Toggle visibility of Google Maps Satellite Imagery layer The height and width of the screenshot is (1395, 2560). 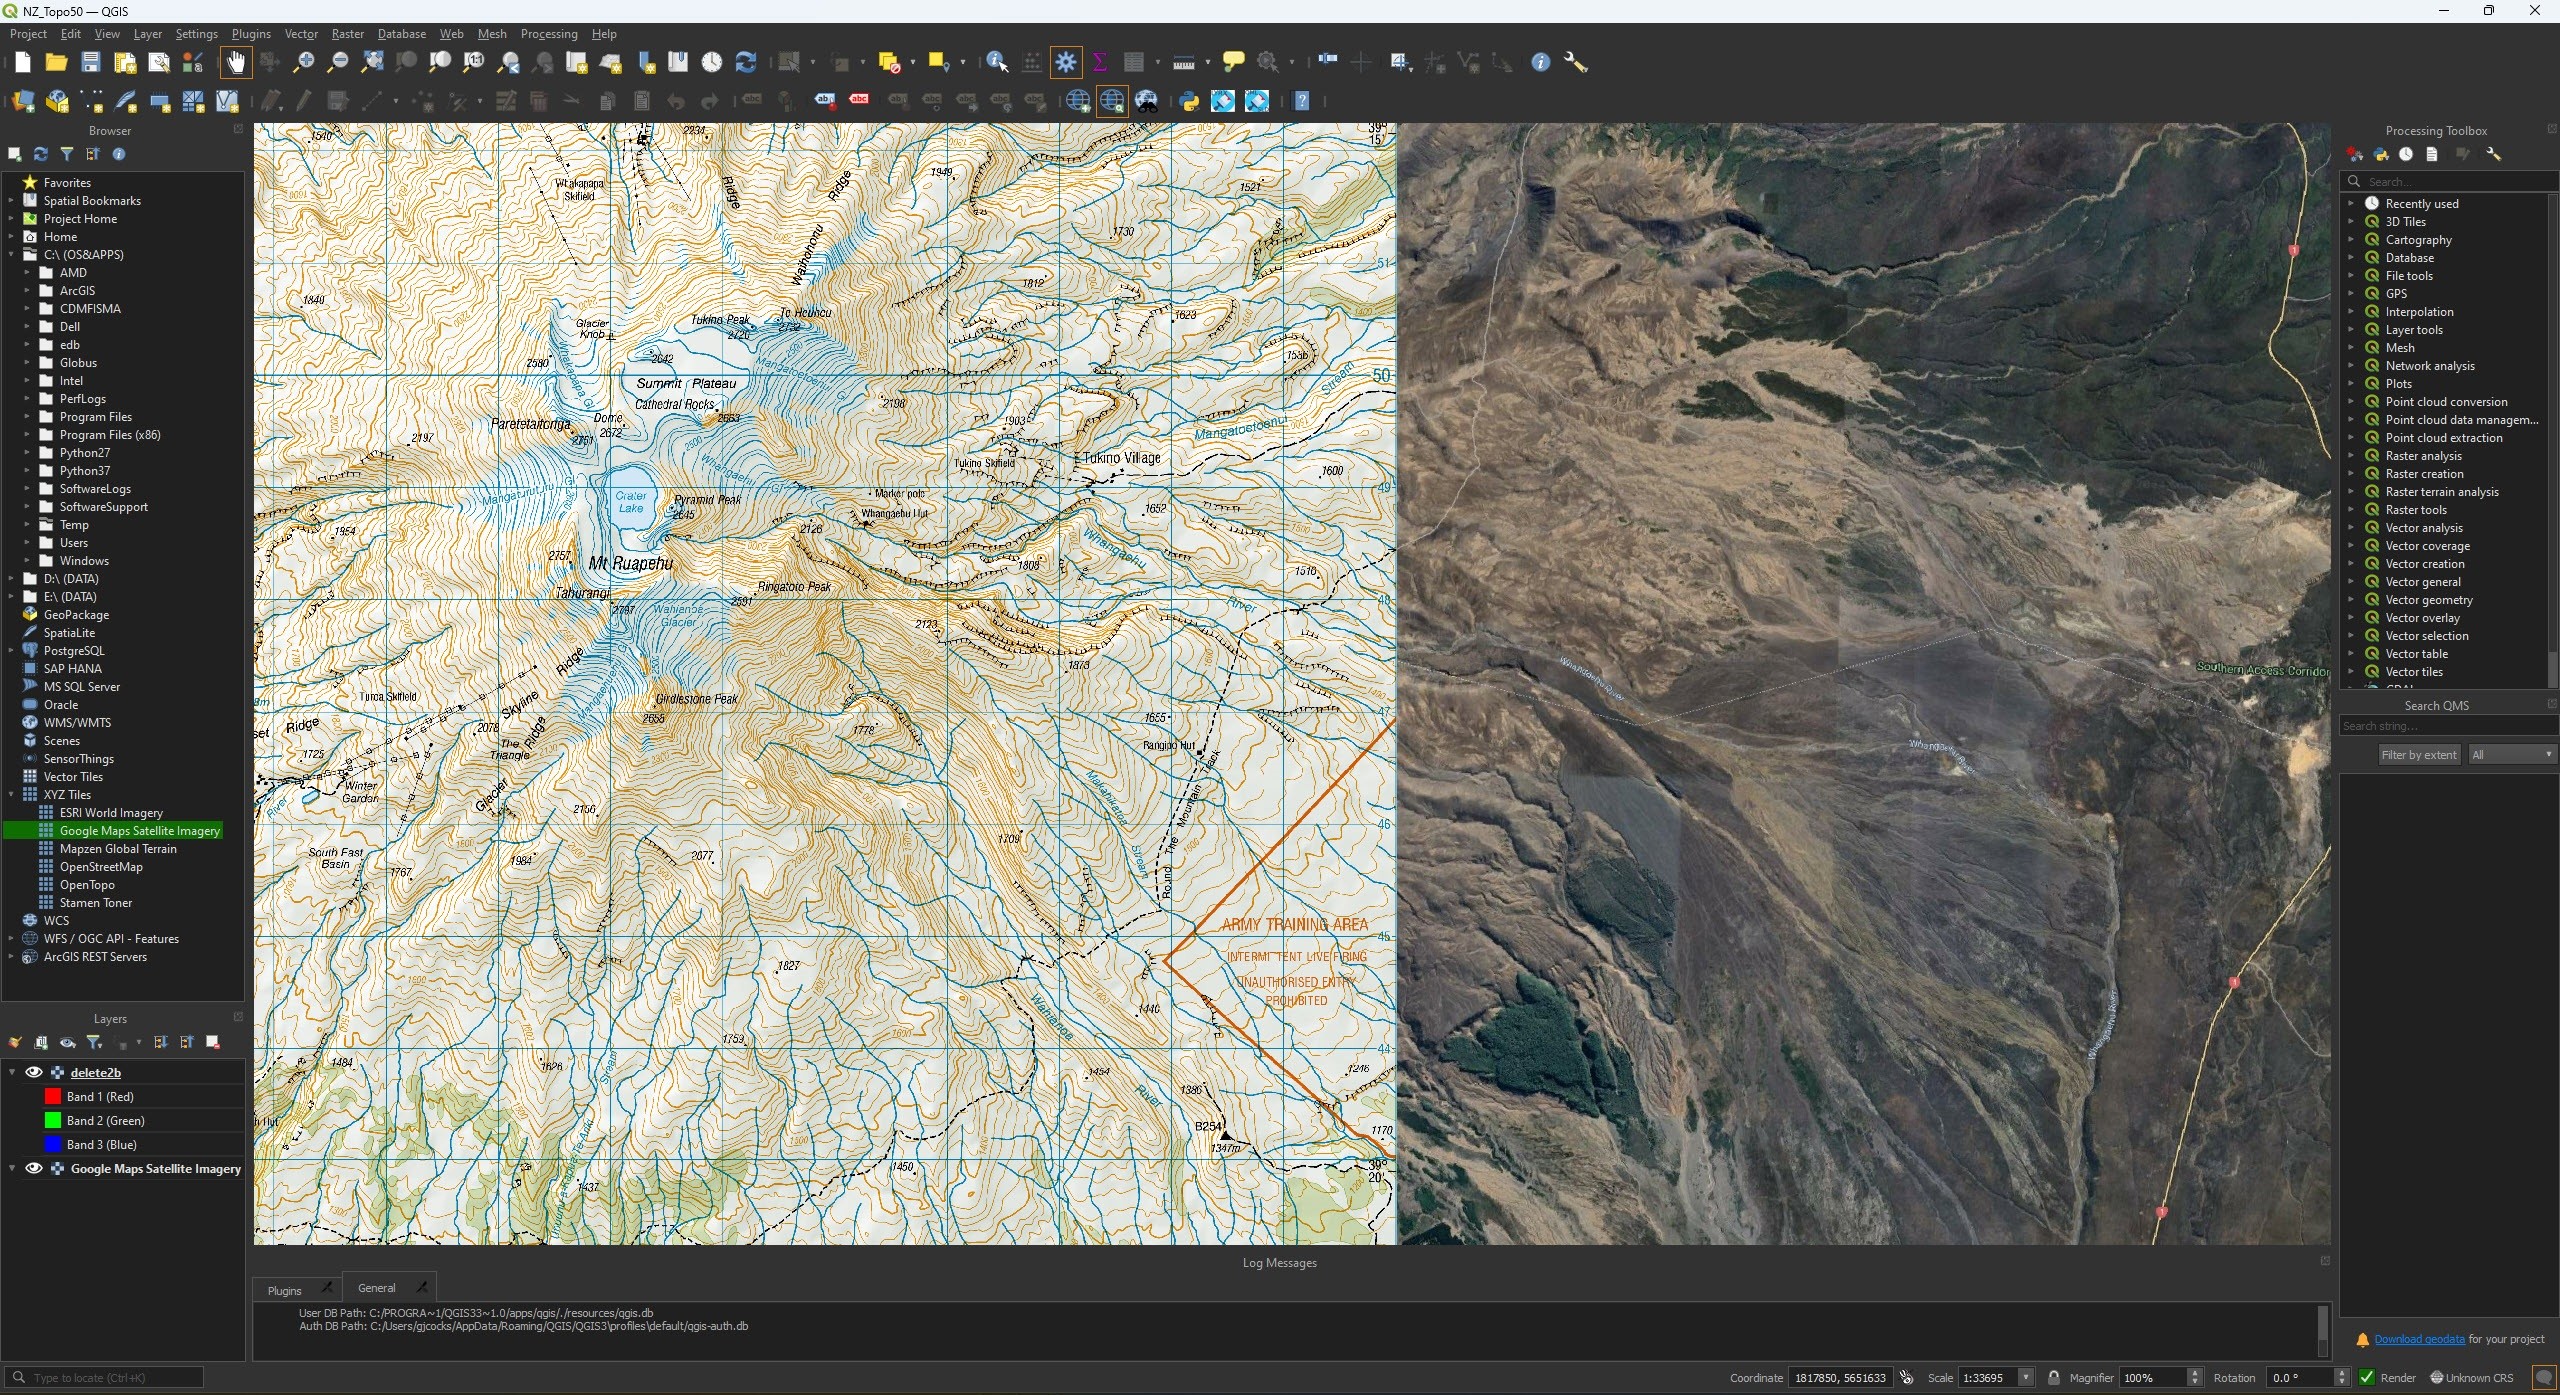(x=33, y=1168)
